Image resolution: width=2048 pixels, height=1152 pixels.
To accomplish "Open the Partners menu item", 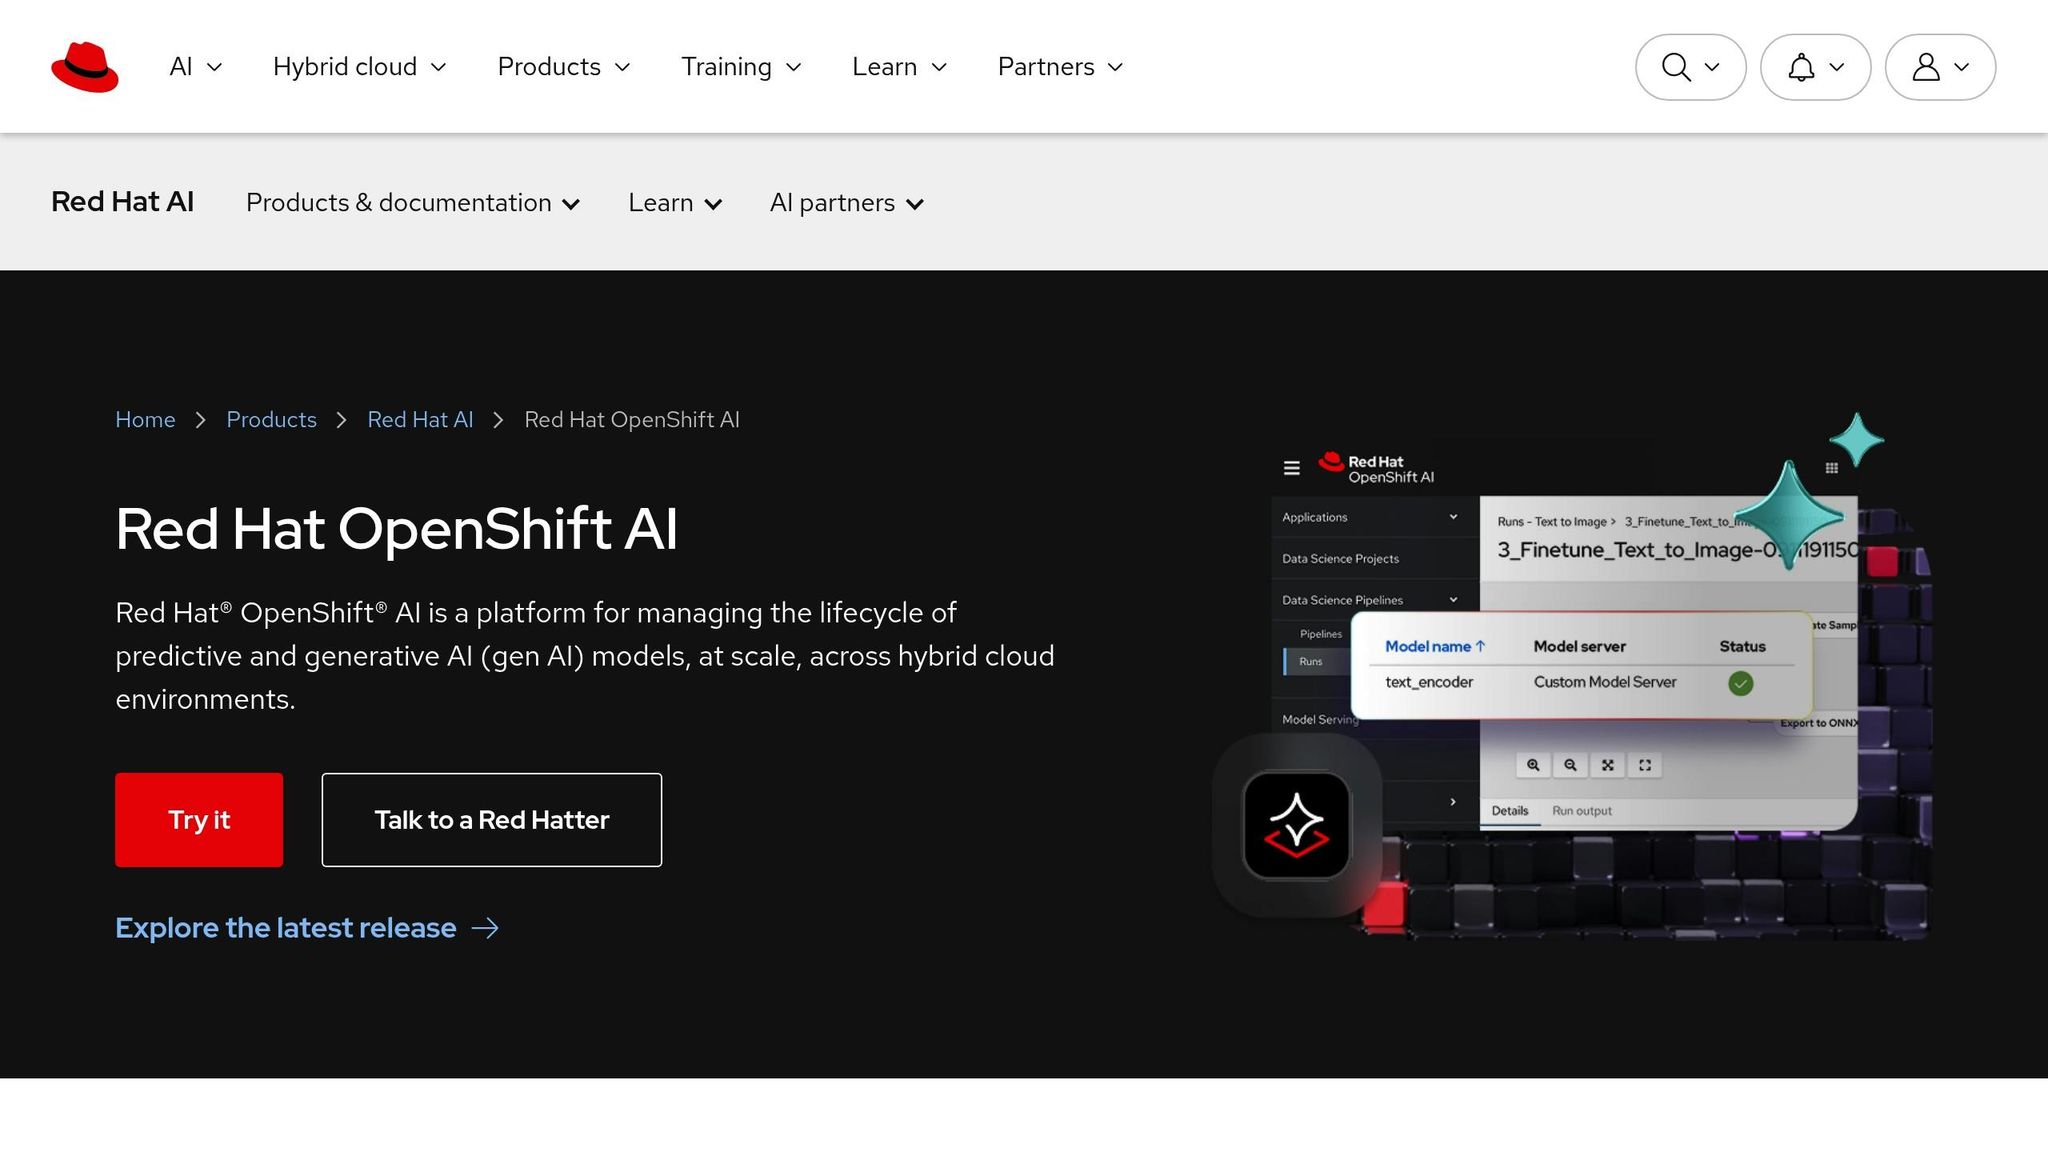I will click(1060, 67).
